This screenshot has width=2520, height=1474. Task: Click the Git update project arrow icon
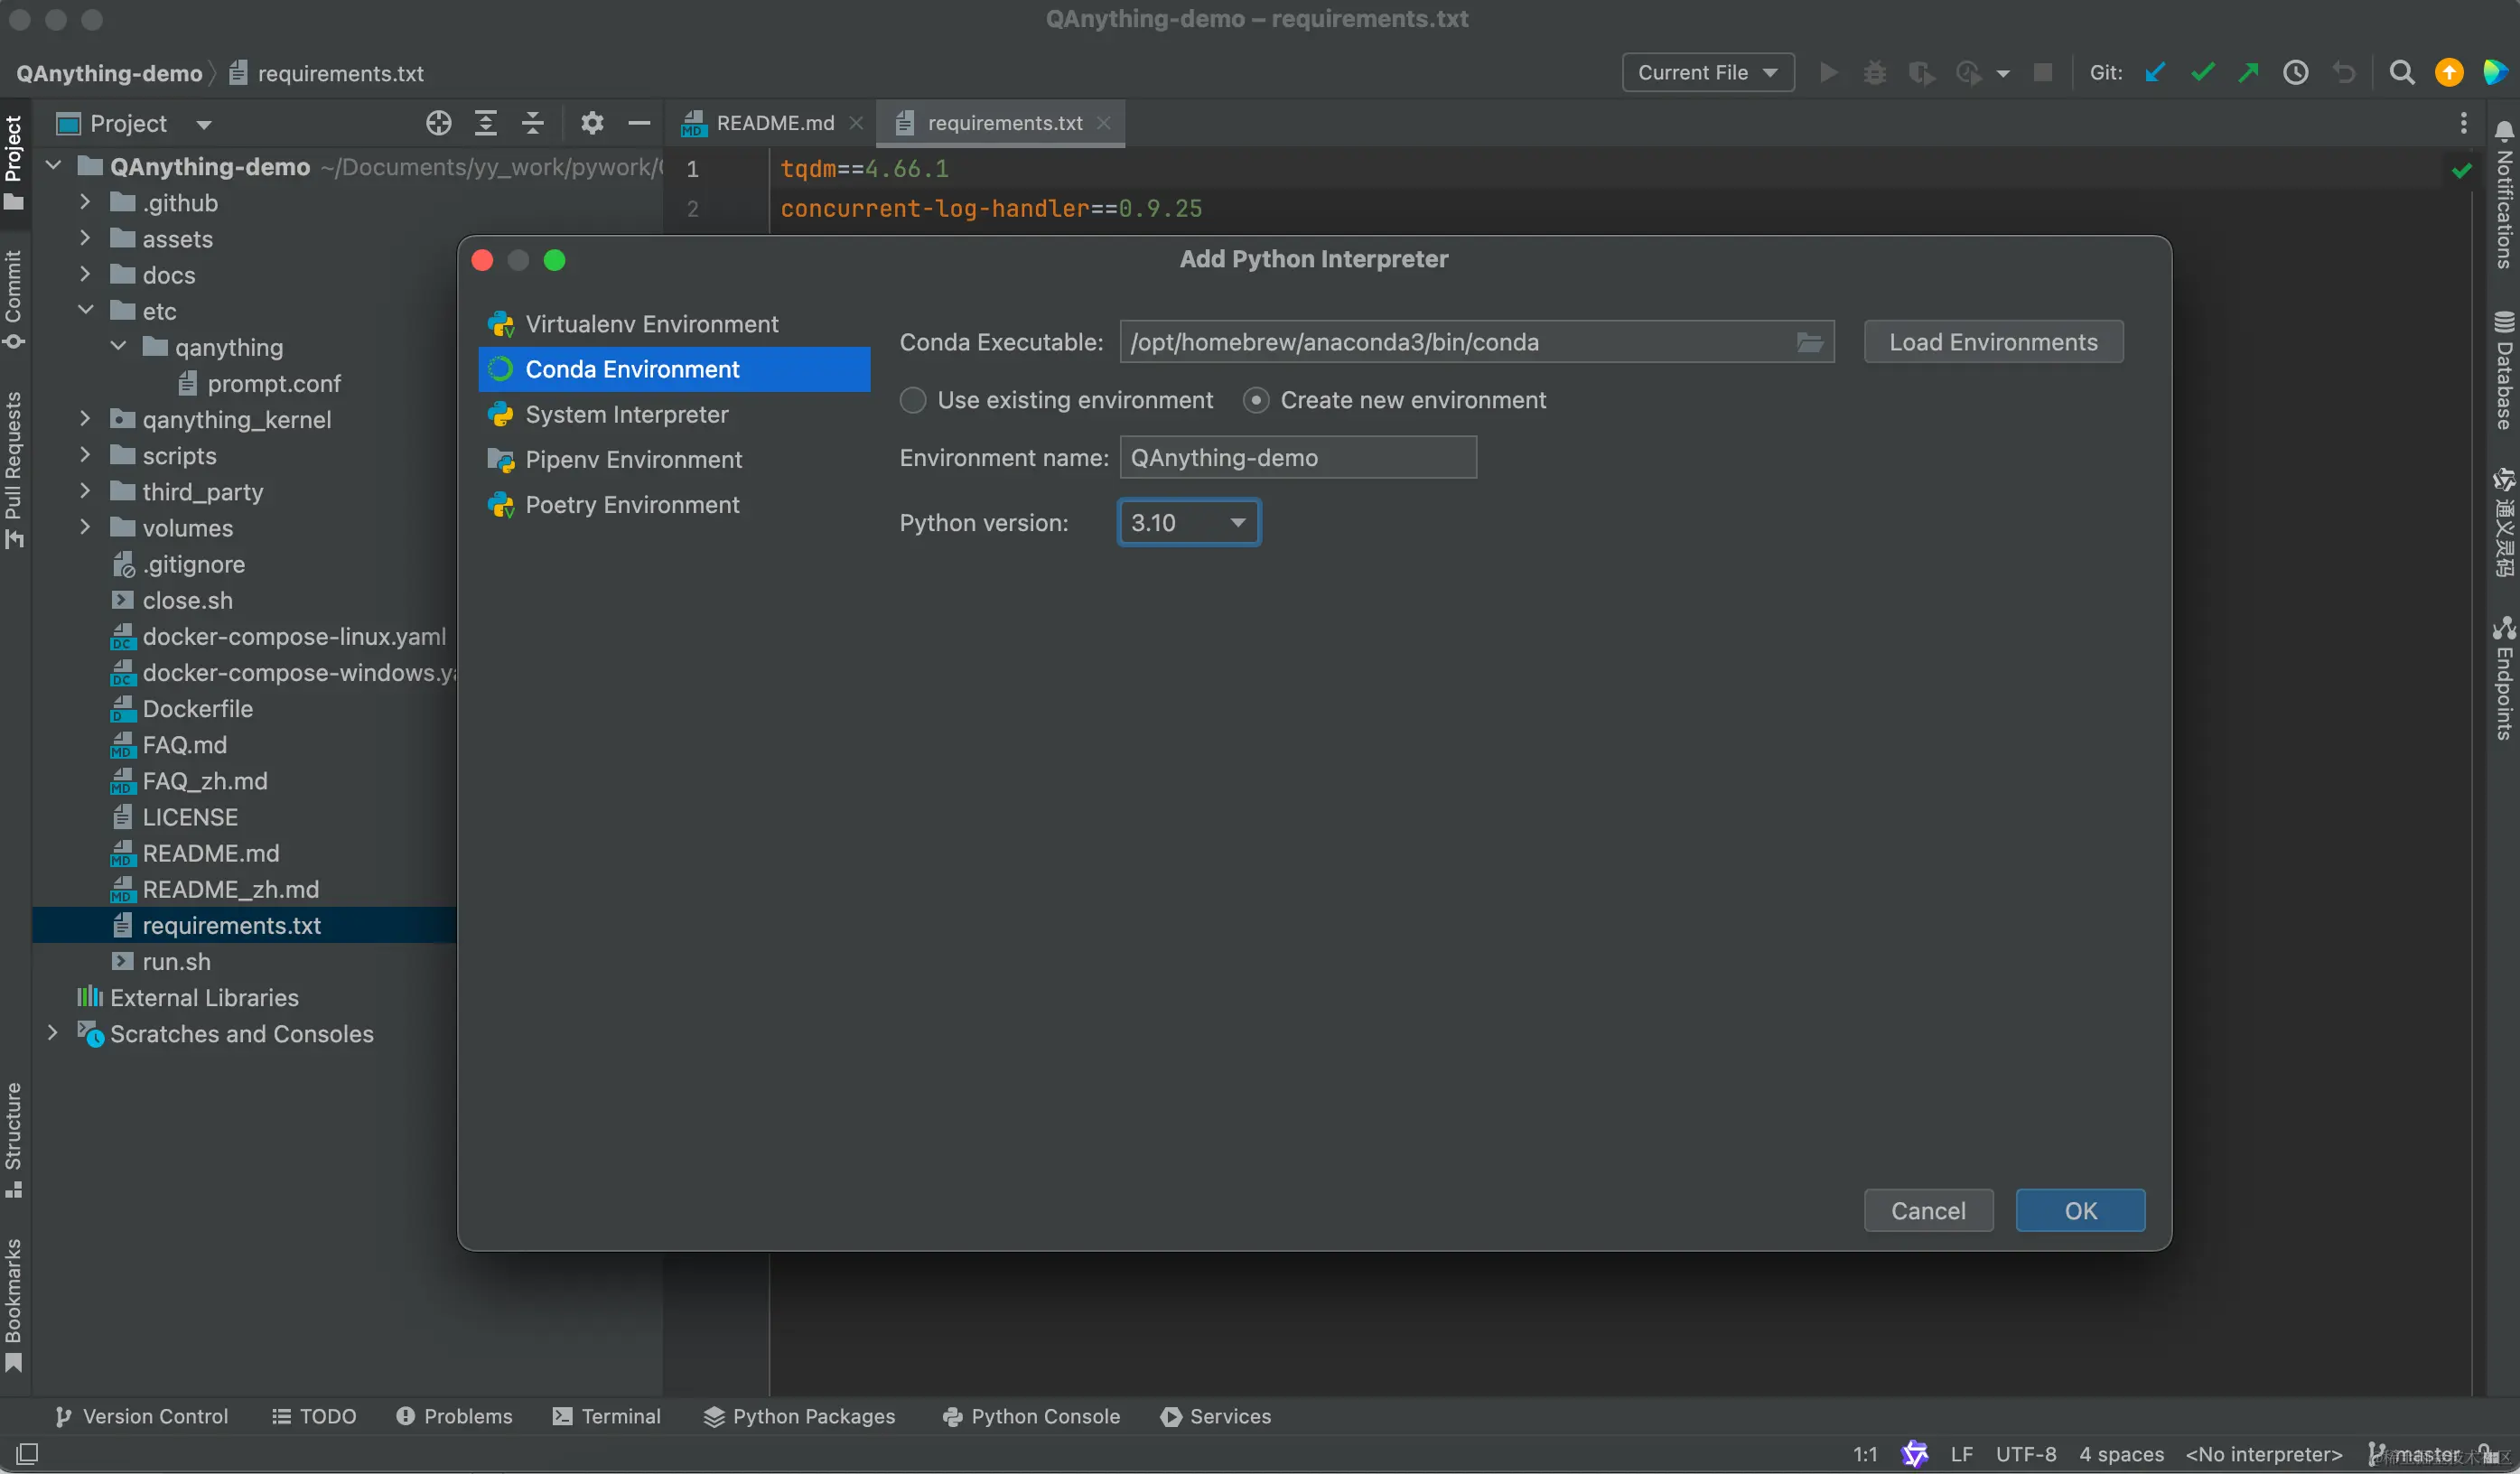[x=2155, y=73]
